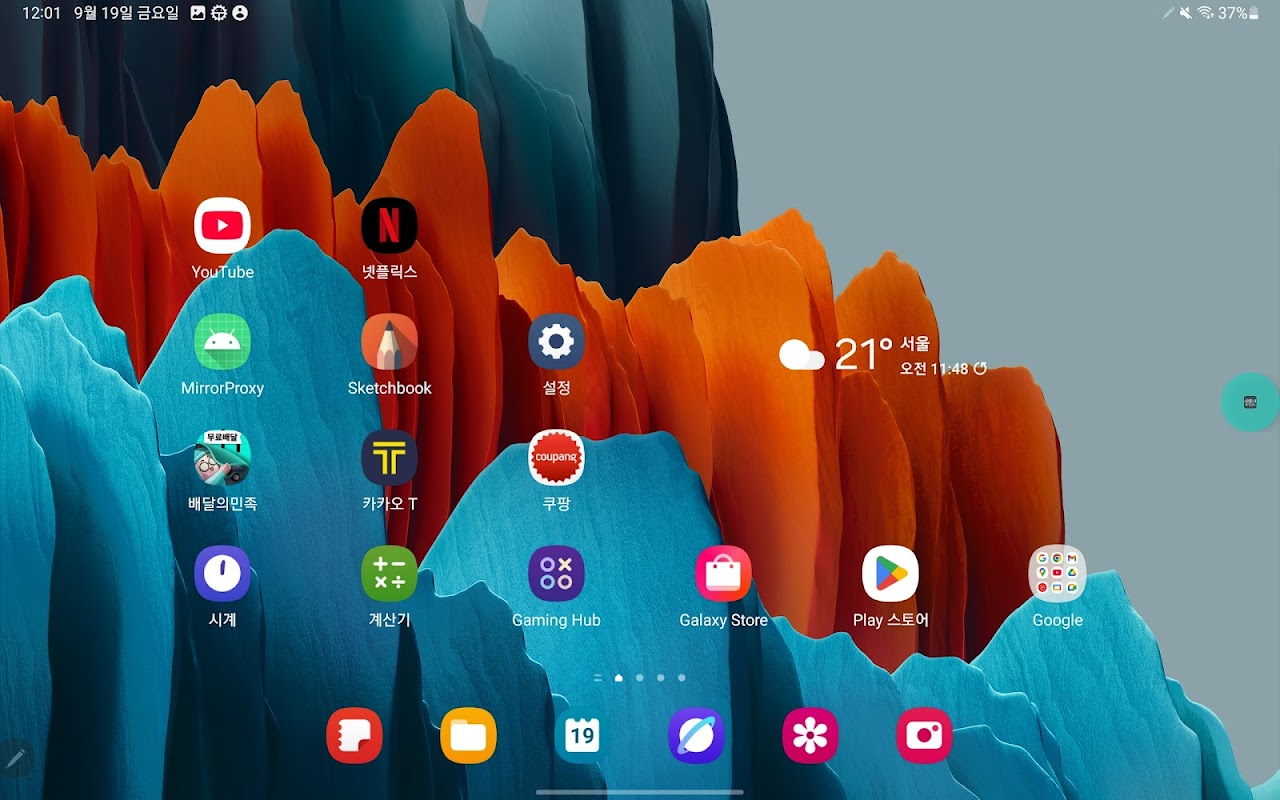Viewport: 1280px width, 800px height.
Task: Open the Clock (시계) app
Action: pos(222,574)
